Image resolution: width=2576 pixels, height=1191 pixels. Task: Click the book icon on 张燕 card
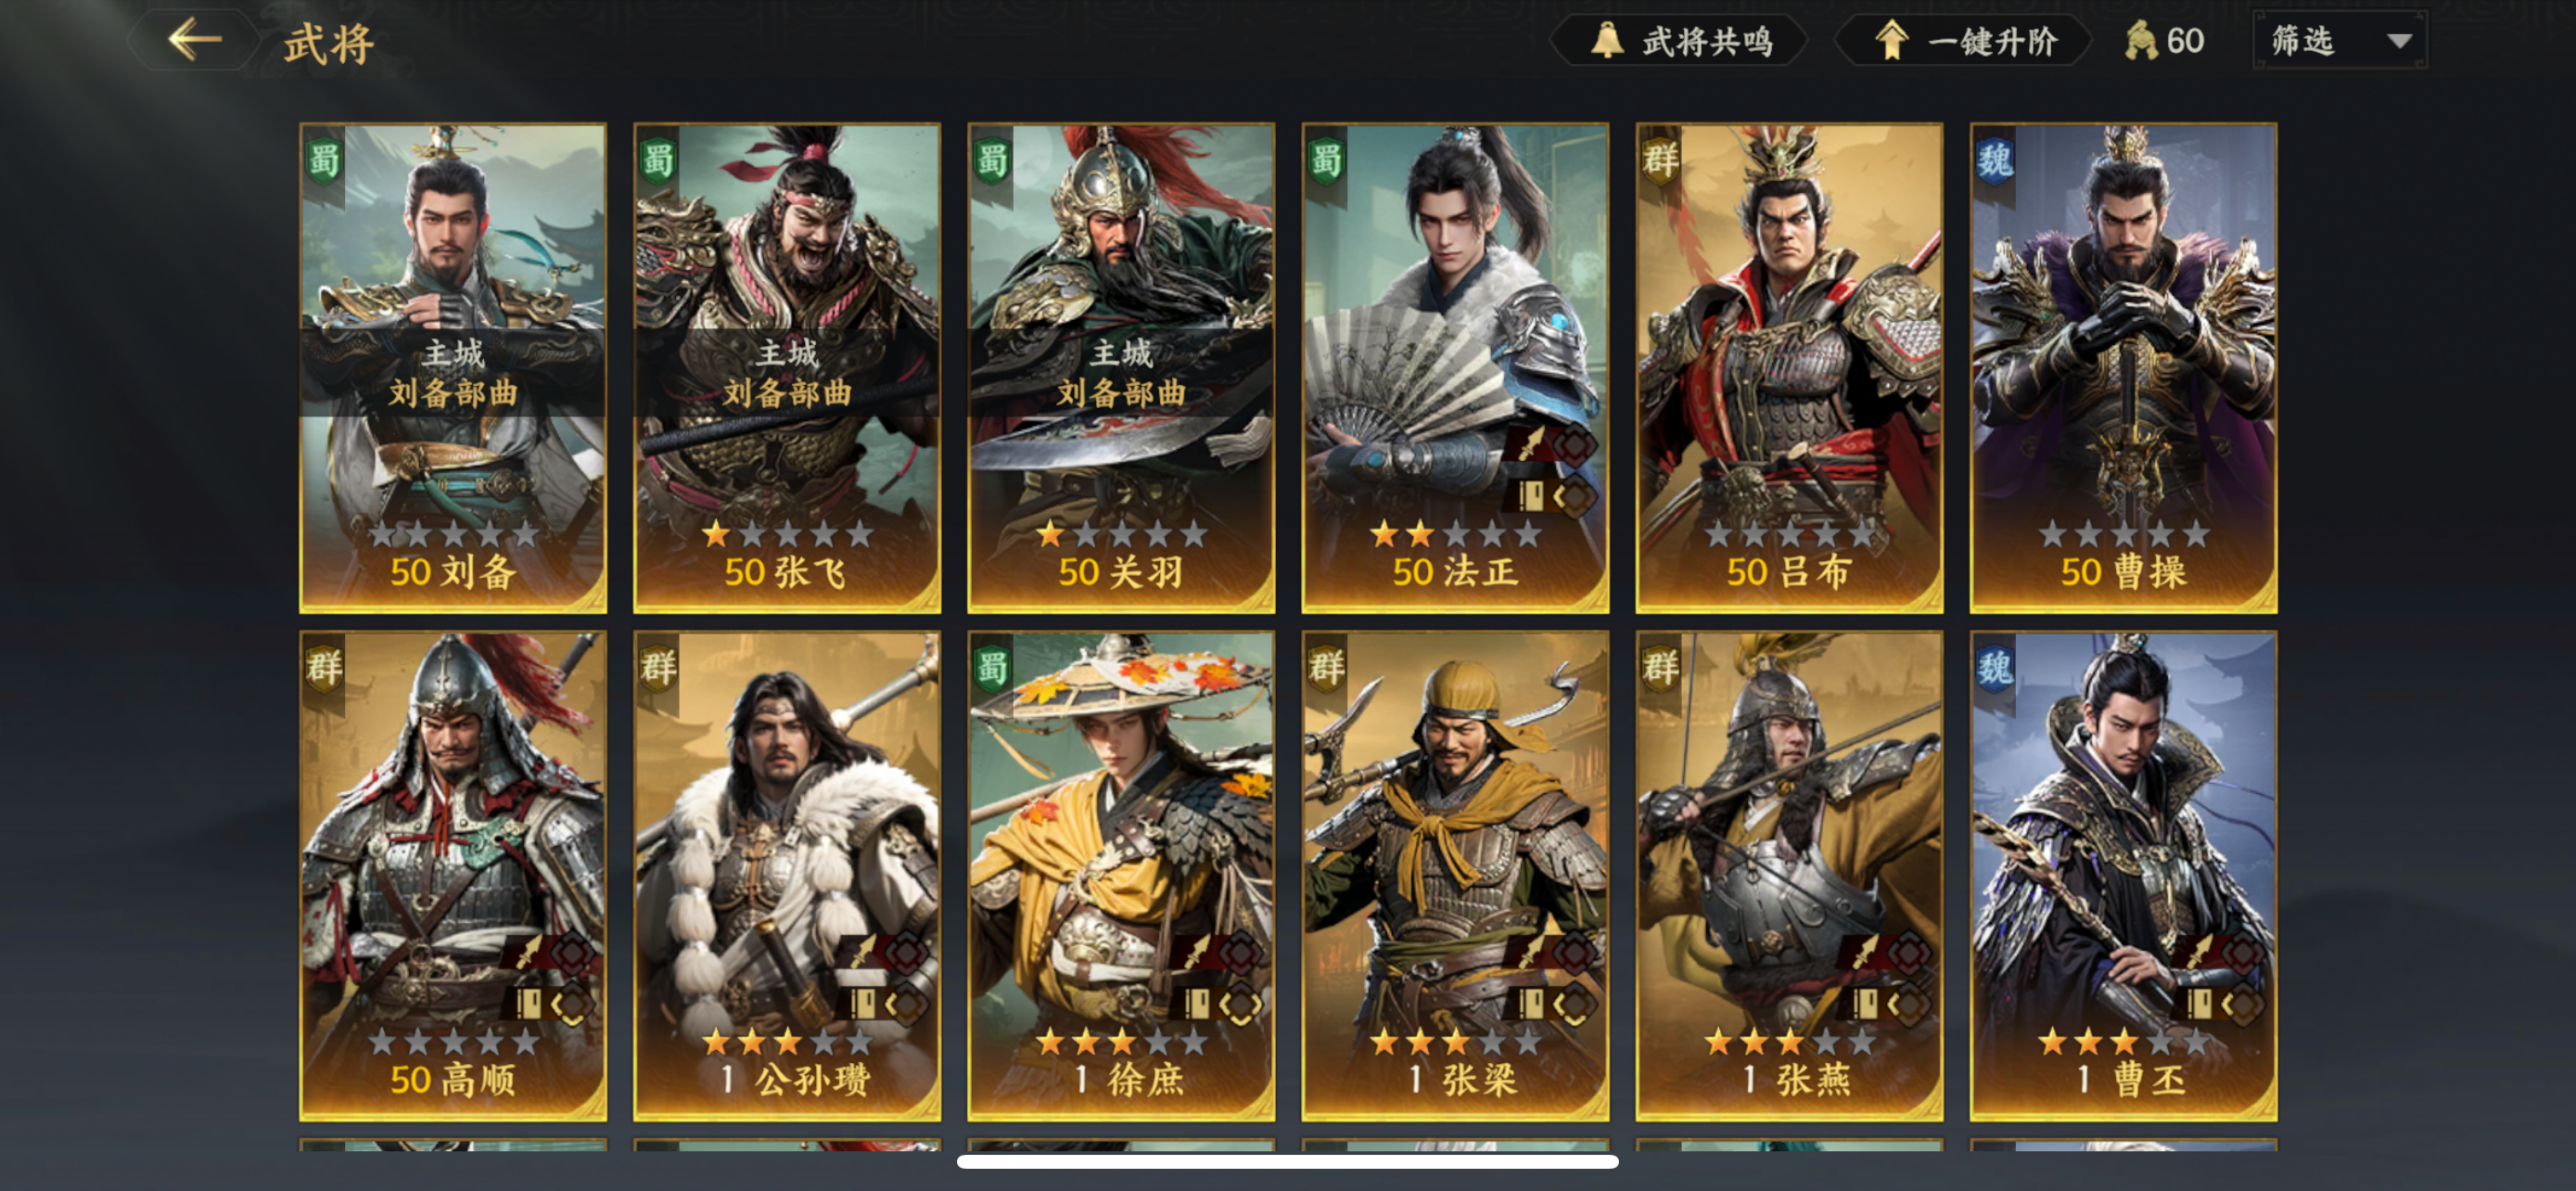(x=1865, y=1003)
